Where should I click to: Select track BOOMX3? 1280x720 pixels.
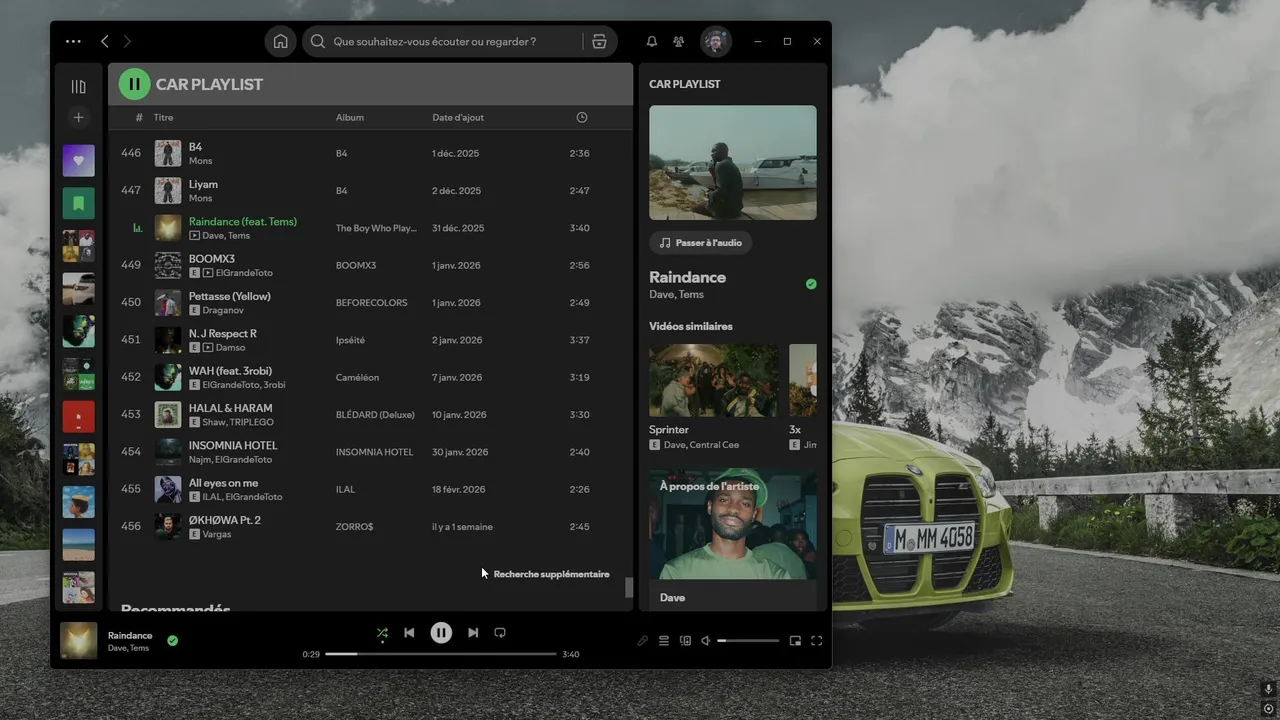pyautogui.click(x=371, y=265)
